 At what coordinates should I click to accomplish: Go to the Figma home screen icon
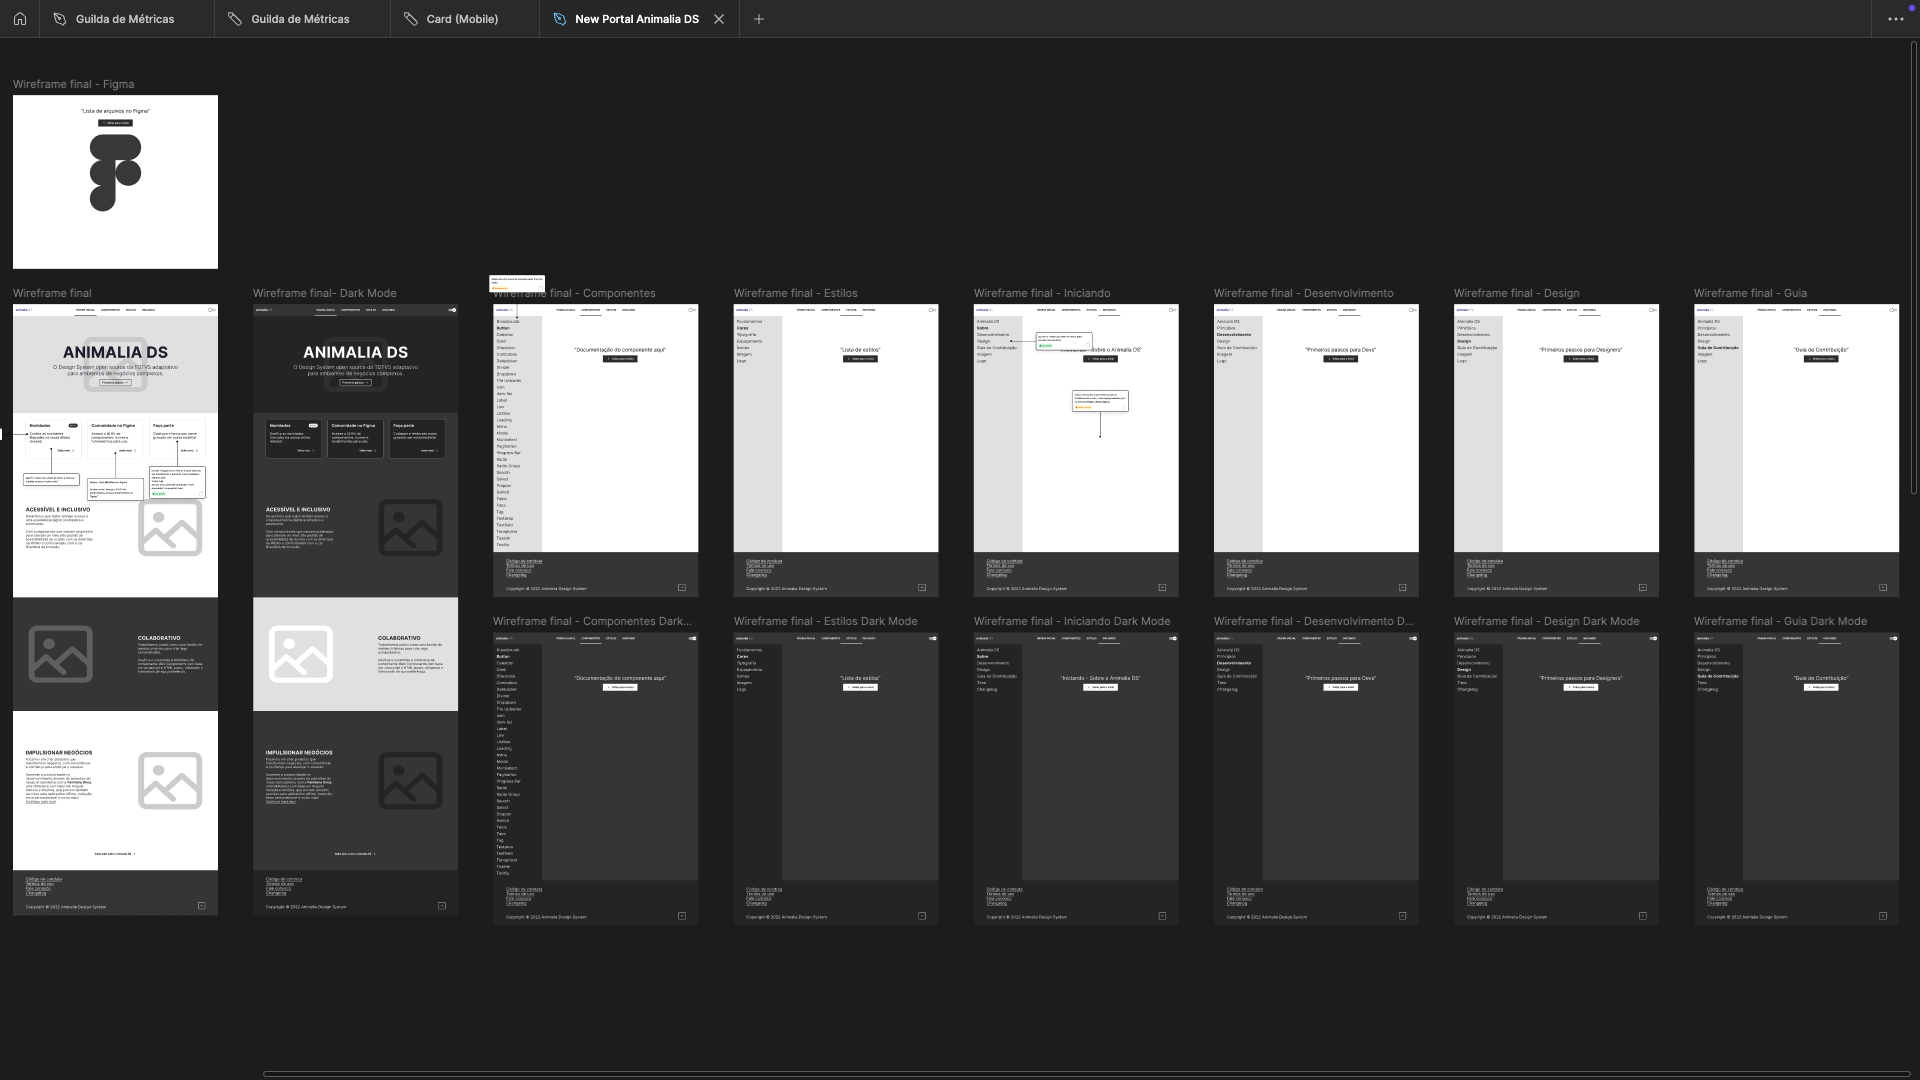tap(19, 19)
